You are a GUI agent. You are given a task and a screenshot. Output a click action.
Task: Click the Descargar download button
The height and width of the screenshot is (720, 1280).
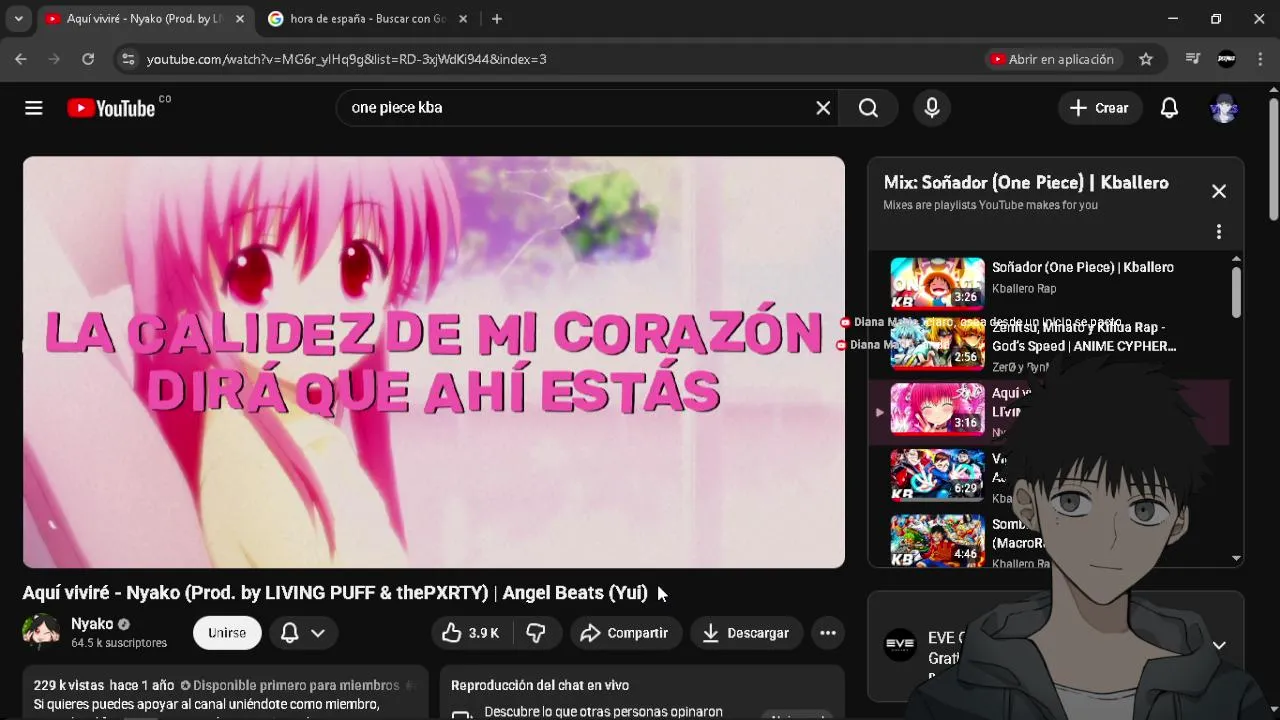(746, 633)
